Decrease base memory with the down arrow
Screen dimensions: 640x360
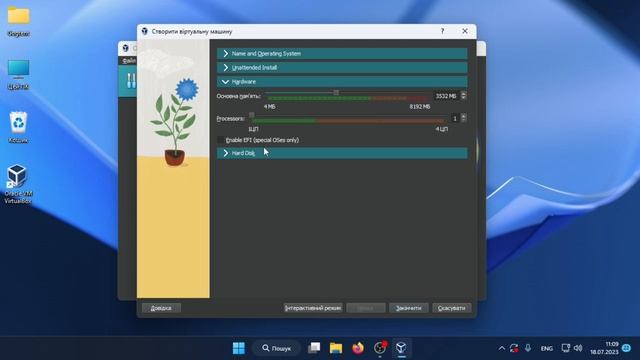463,98
